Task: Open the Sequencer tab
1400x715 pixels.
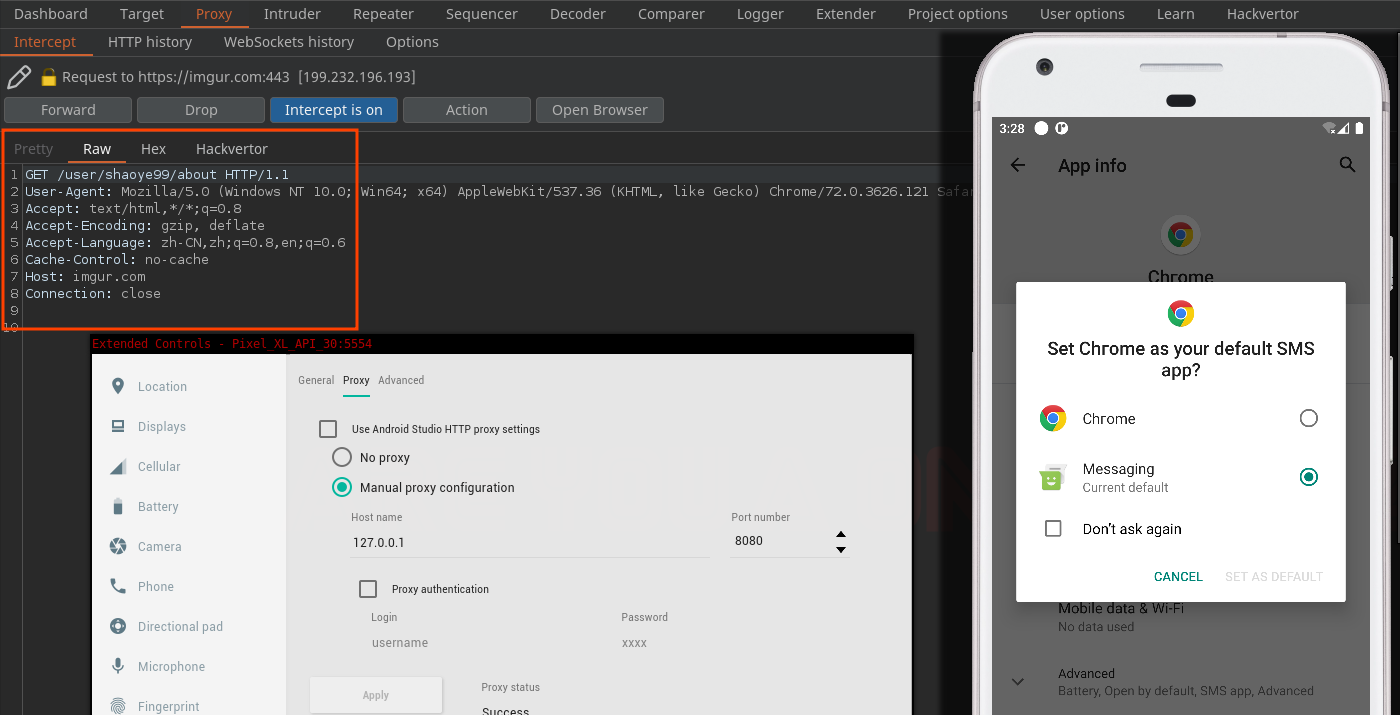Action: 482,14
